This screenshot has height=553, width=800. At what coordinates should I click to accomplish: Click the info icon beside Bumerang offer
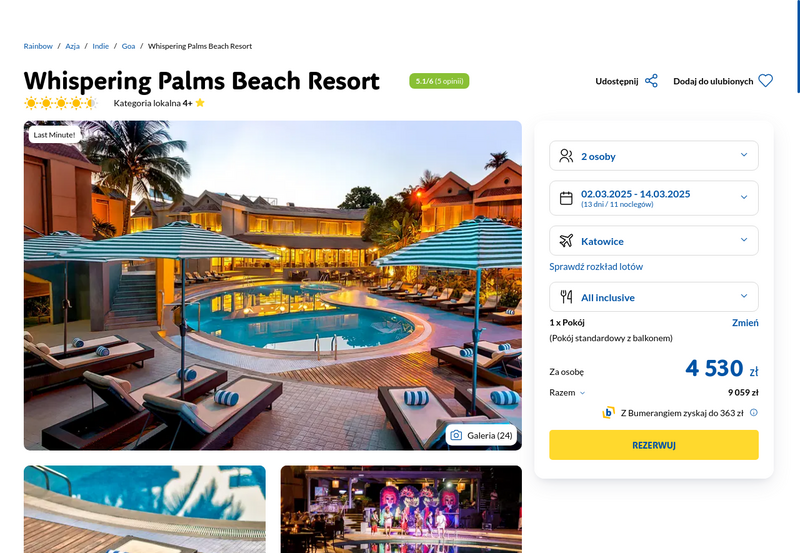(x=754, y=412)
